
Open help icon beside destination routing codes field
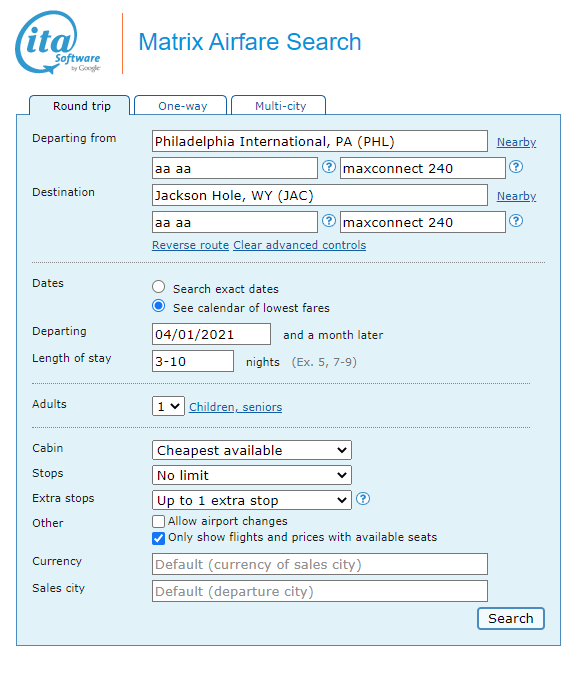click(328, 221)
